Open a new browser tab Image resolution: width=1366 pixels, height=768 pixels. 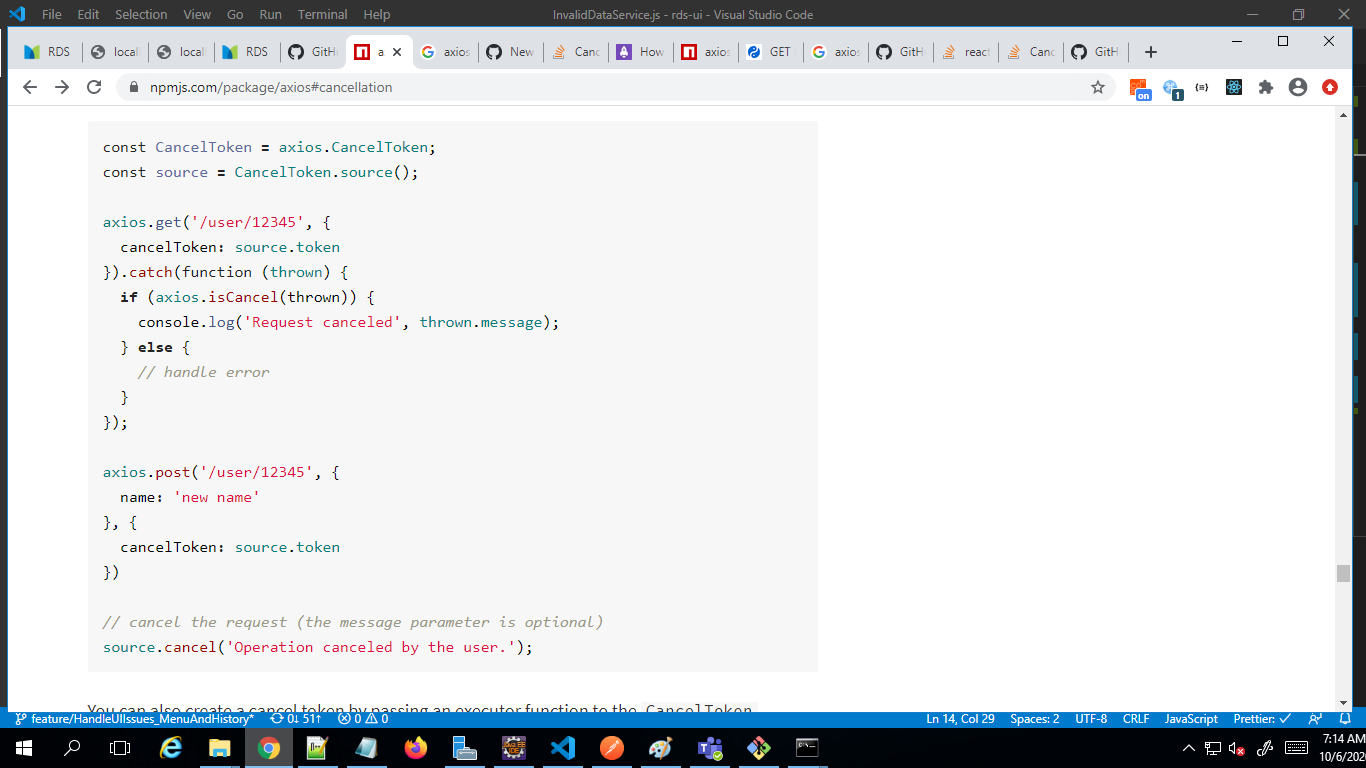coord(1151,51)
